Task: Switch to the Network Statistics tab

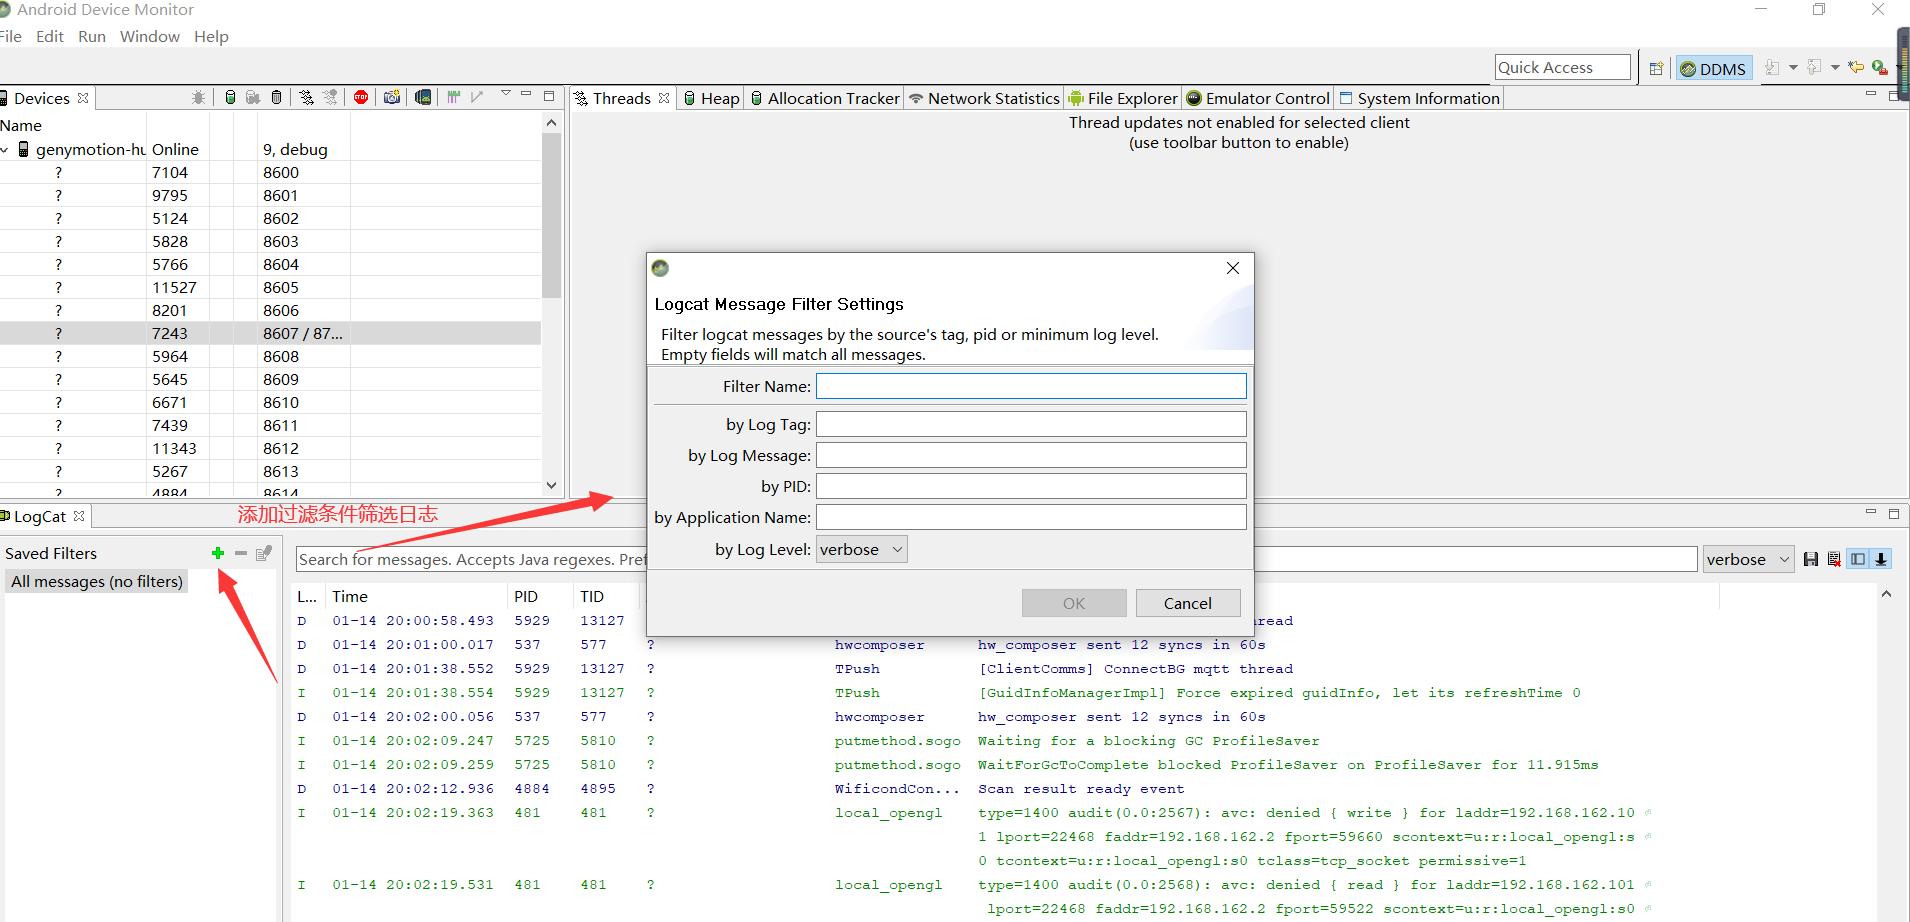Action: tap(984, 98)
